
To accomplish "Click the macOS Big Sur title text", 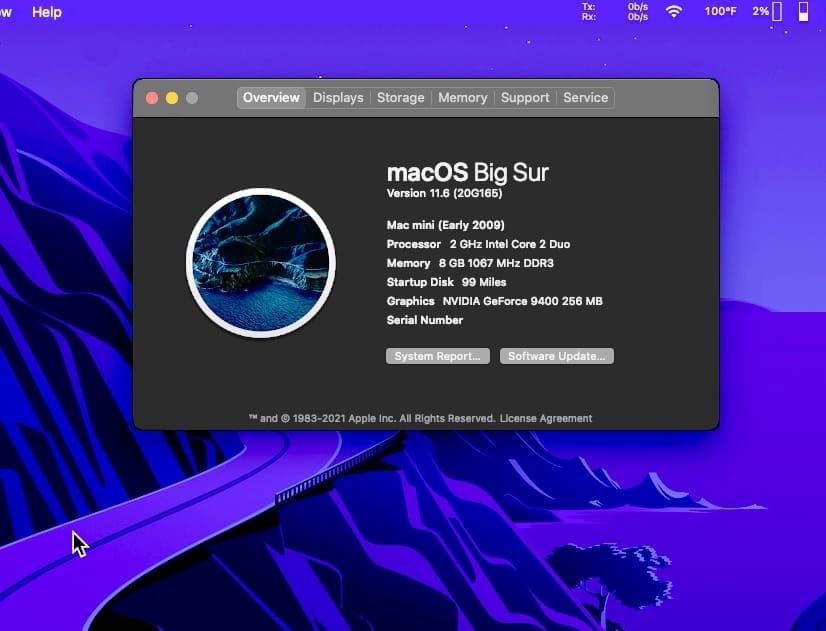I will (x=468, y=173).
